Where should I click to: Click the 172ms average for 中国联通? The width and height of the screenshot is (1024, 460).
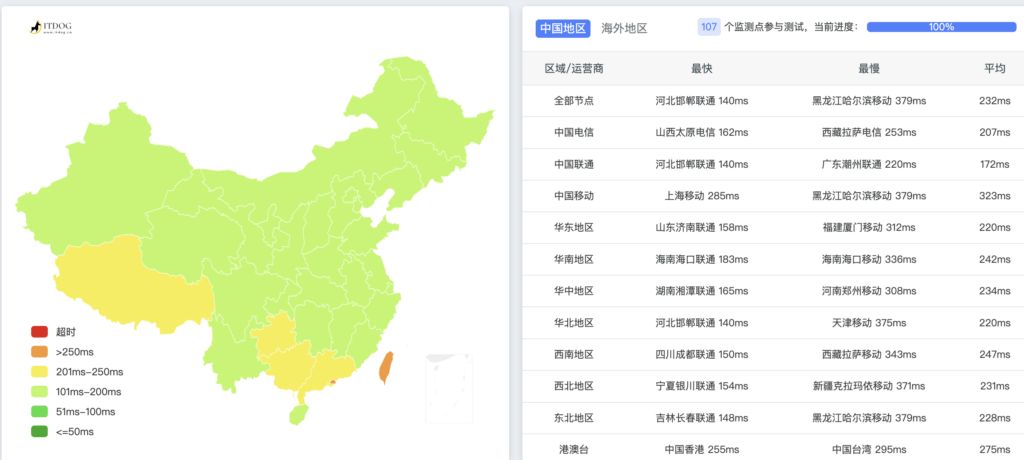[995, 164]
